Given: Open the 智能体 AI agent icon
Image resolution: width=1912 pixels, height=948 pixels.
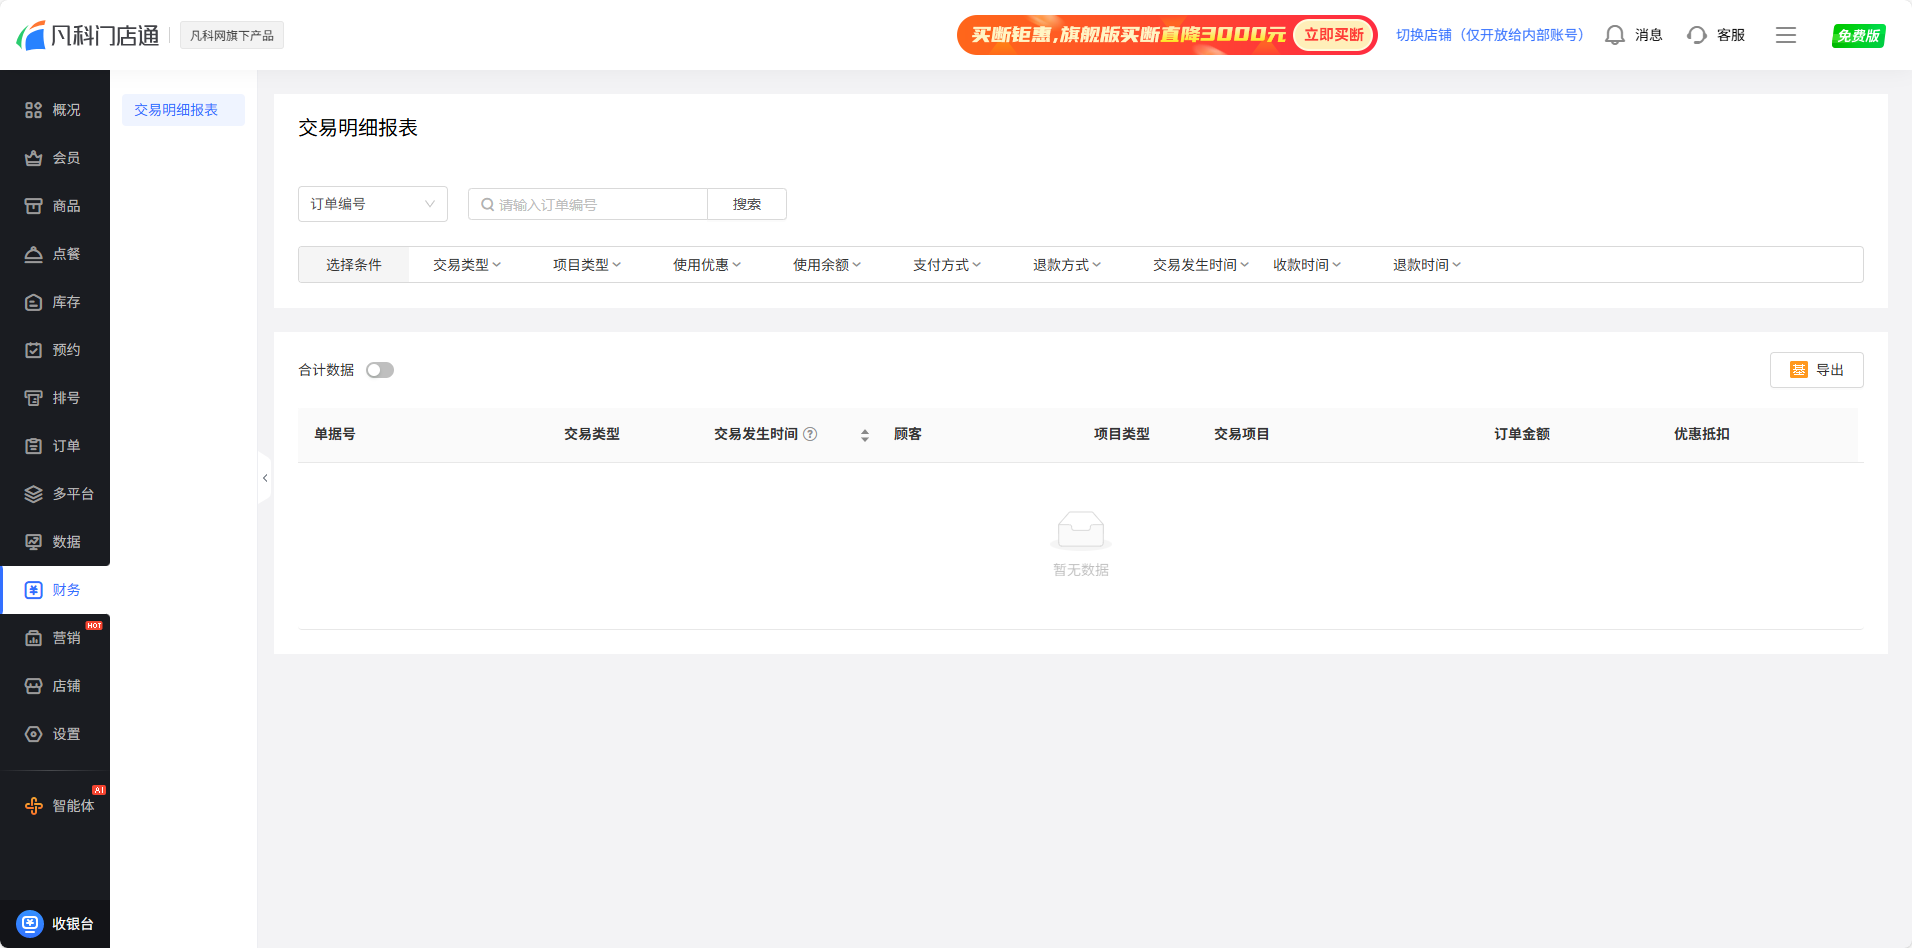Looking at the screenshot, I should point(34,806).
